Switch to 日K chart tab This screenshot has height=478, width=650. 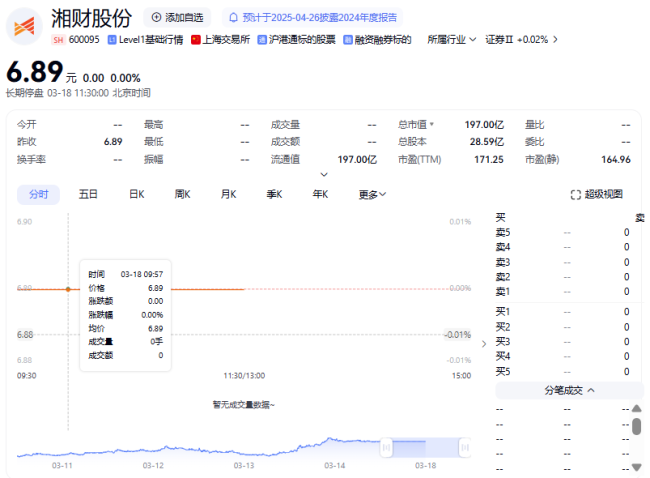tap(136, 194)
